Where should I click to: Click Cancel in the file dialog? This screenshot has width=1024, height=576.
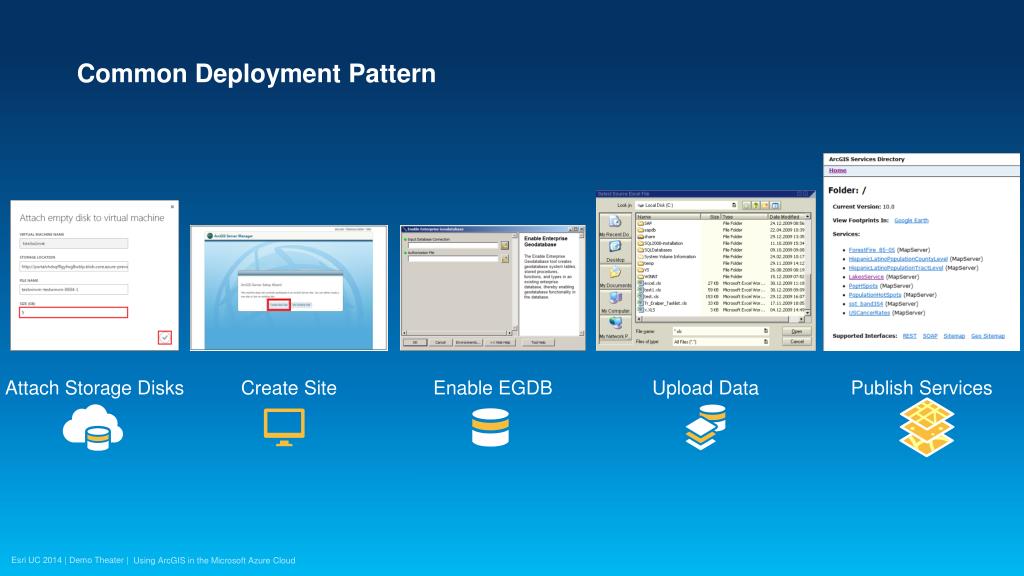[796, 342]
